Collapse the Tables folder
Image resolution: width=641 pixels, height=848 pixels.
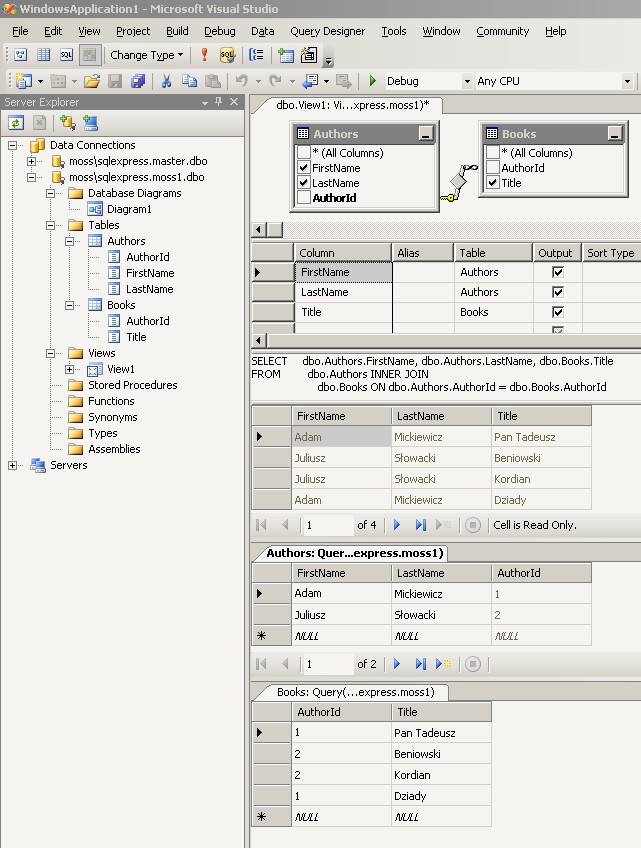click(50, 225)
